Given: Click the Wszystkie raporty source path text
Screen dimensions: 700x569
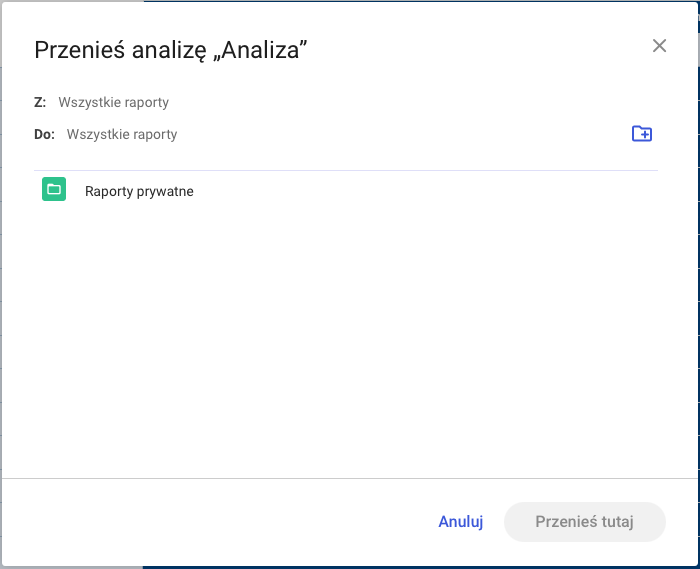Looking at the screenshot, I should [113, 102].
